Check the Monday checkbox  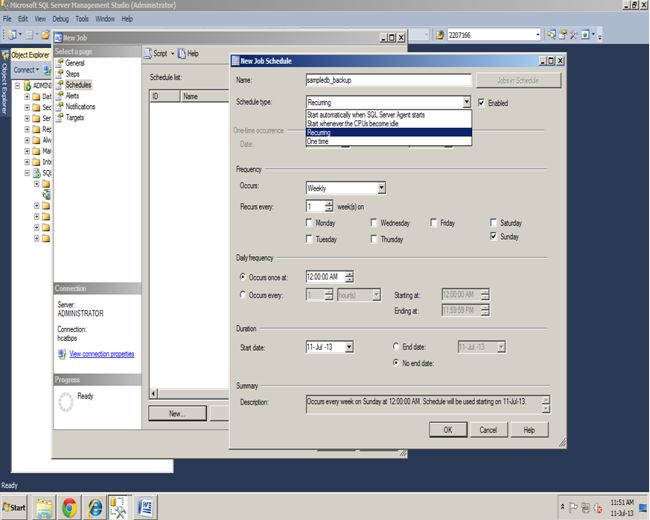(309, 223)
